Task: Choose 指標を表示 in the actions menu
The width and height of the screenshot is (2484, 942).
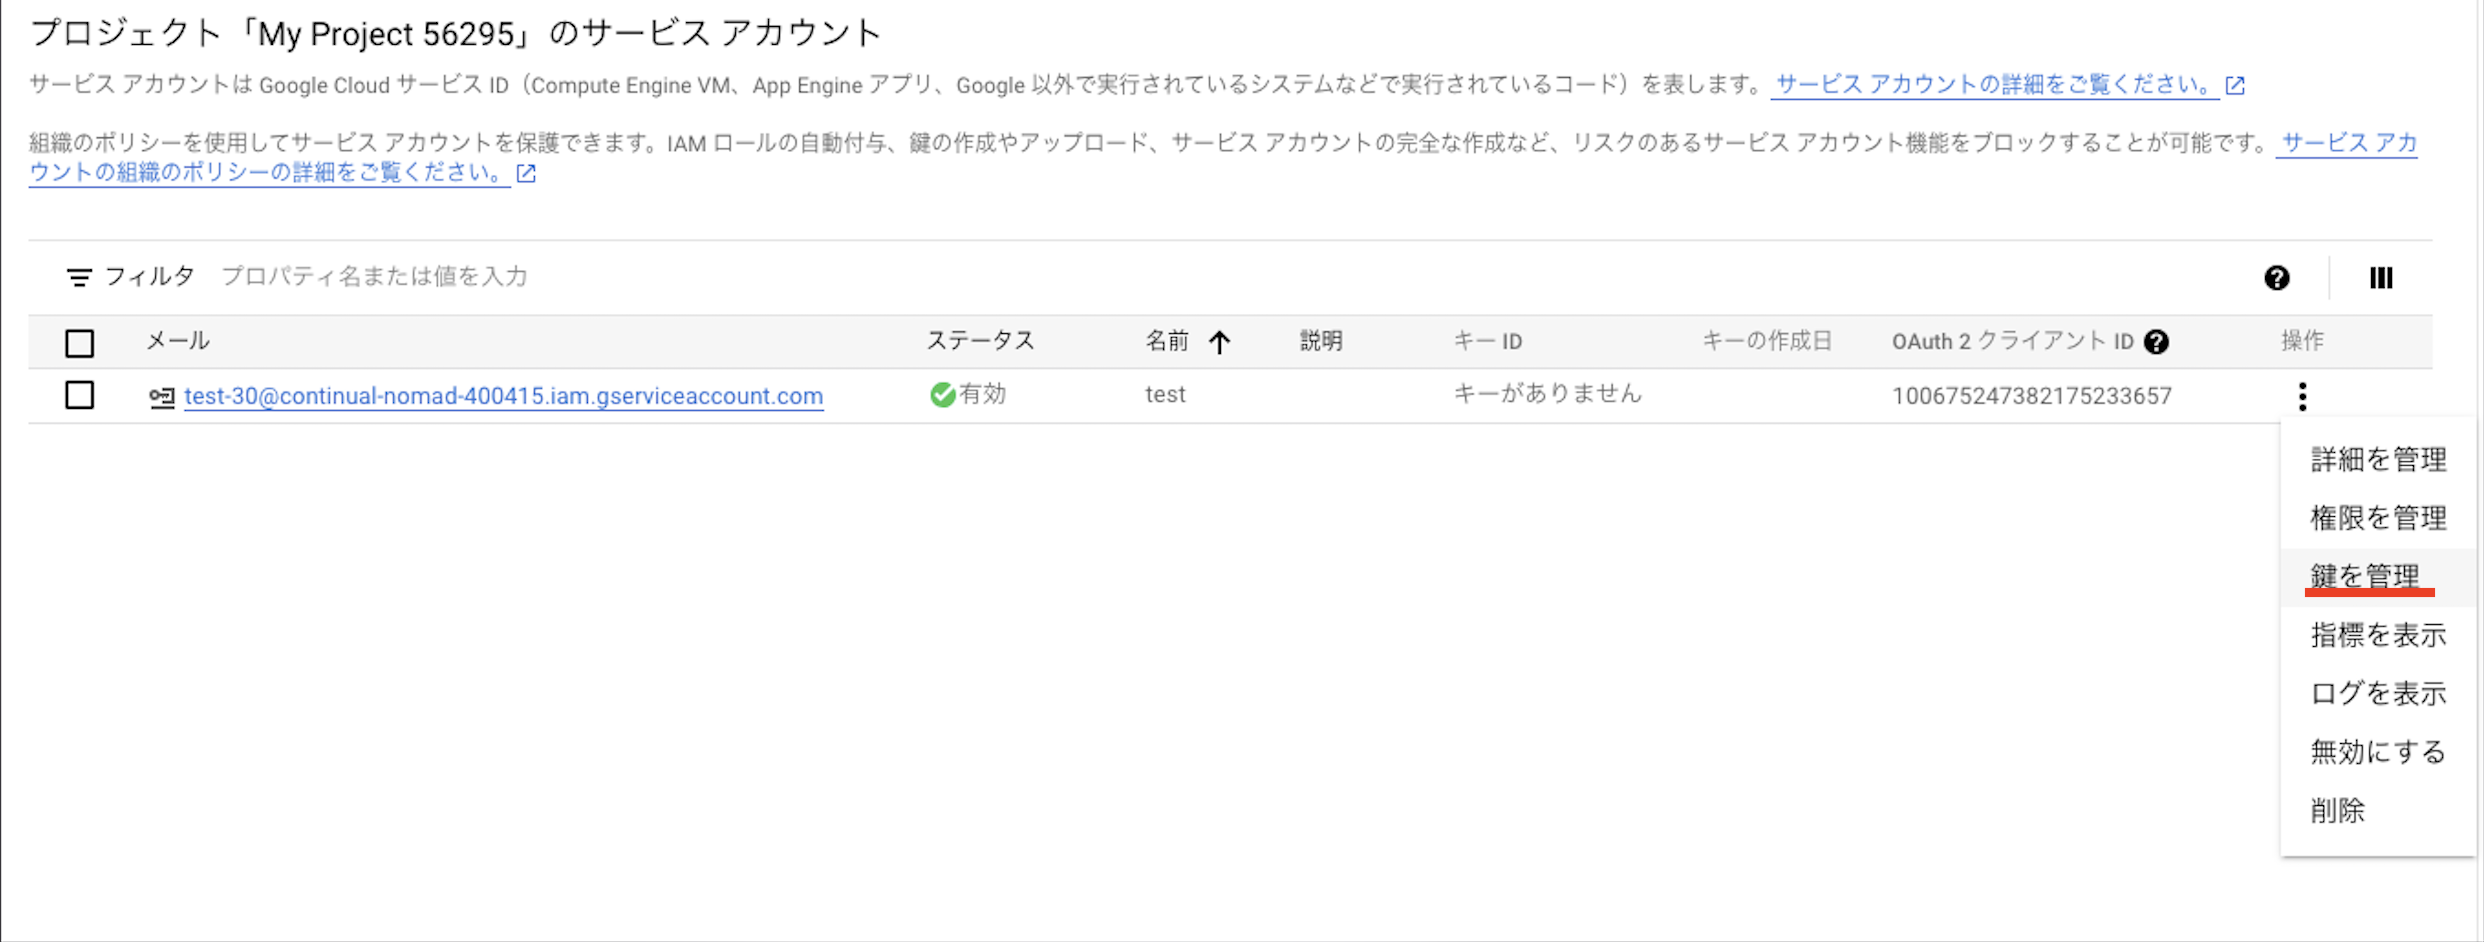Action: pos(2378,635)
